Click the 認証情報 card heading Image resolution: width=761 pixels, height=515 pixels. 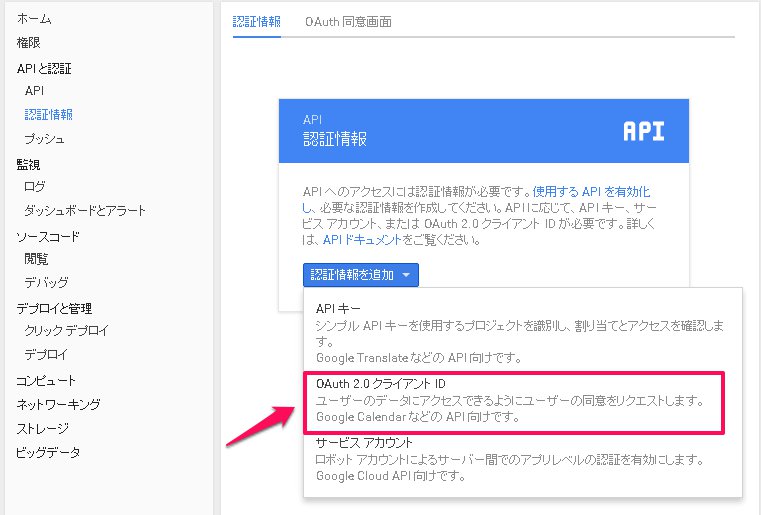click(335, 139)
